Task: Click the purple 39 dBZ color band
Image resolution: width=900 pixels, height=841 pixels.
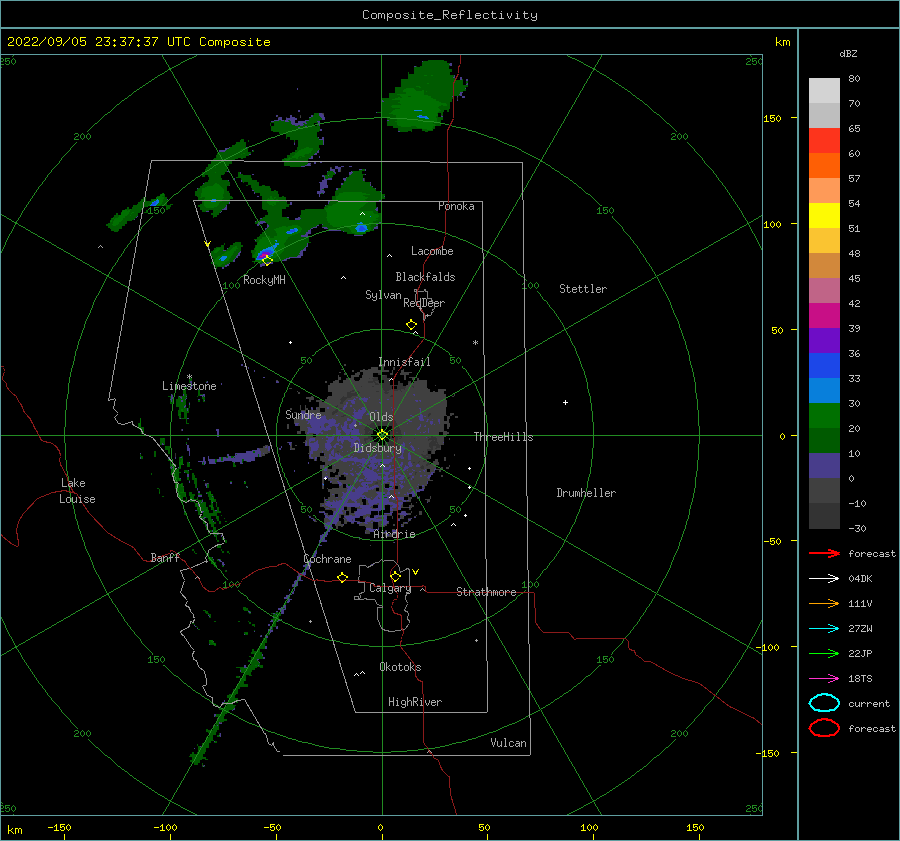Action: (824, 340)
